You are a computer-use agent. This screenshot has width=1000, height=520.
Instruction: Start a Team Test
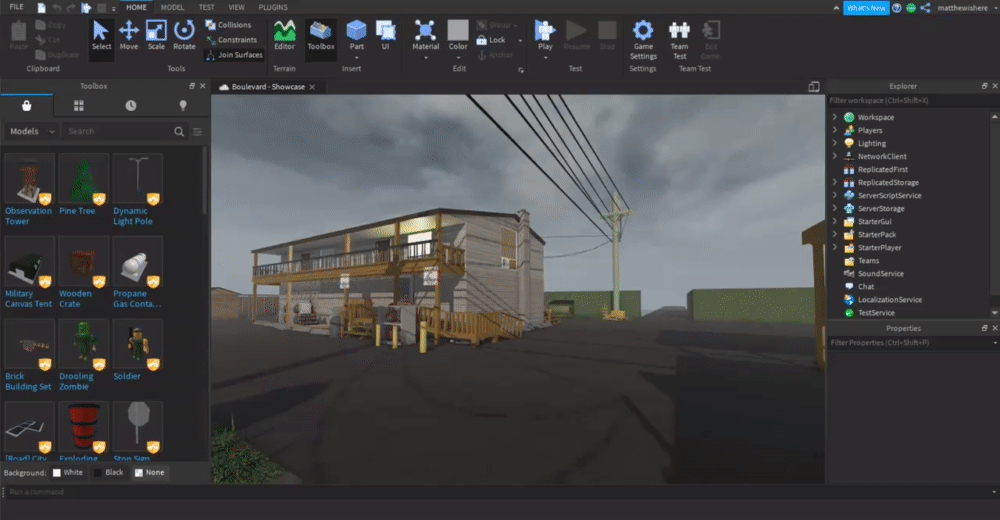coord(679,40)
